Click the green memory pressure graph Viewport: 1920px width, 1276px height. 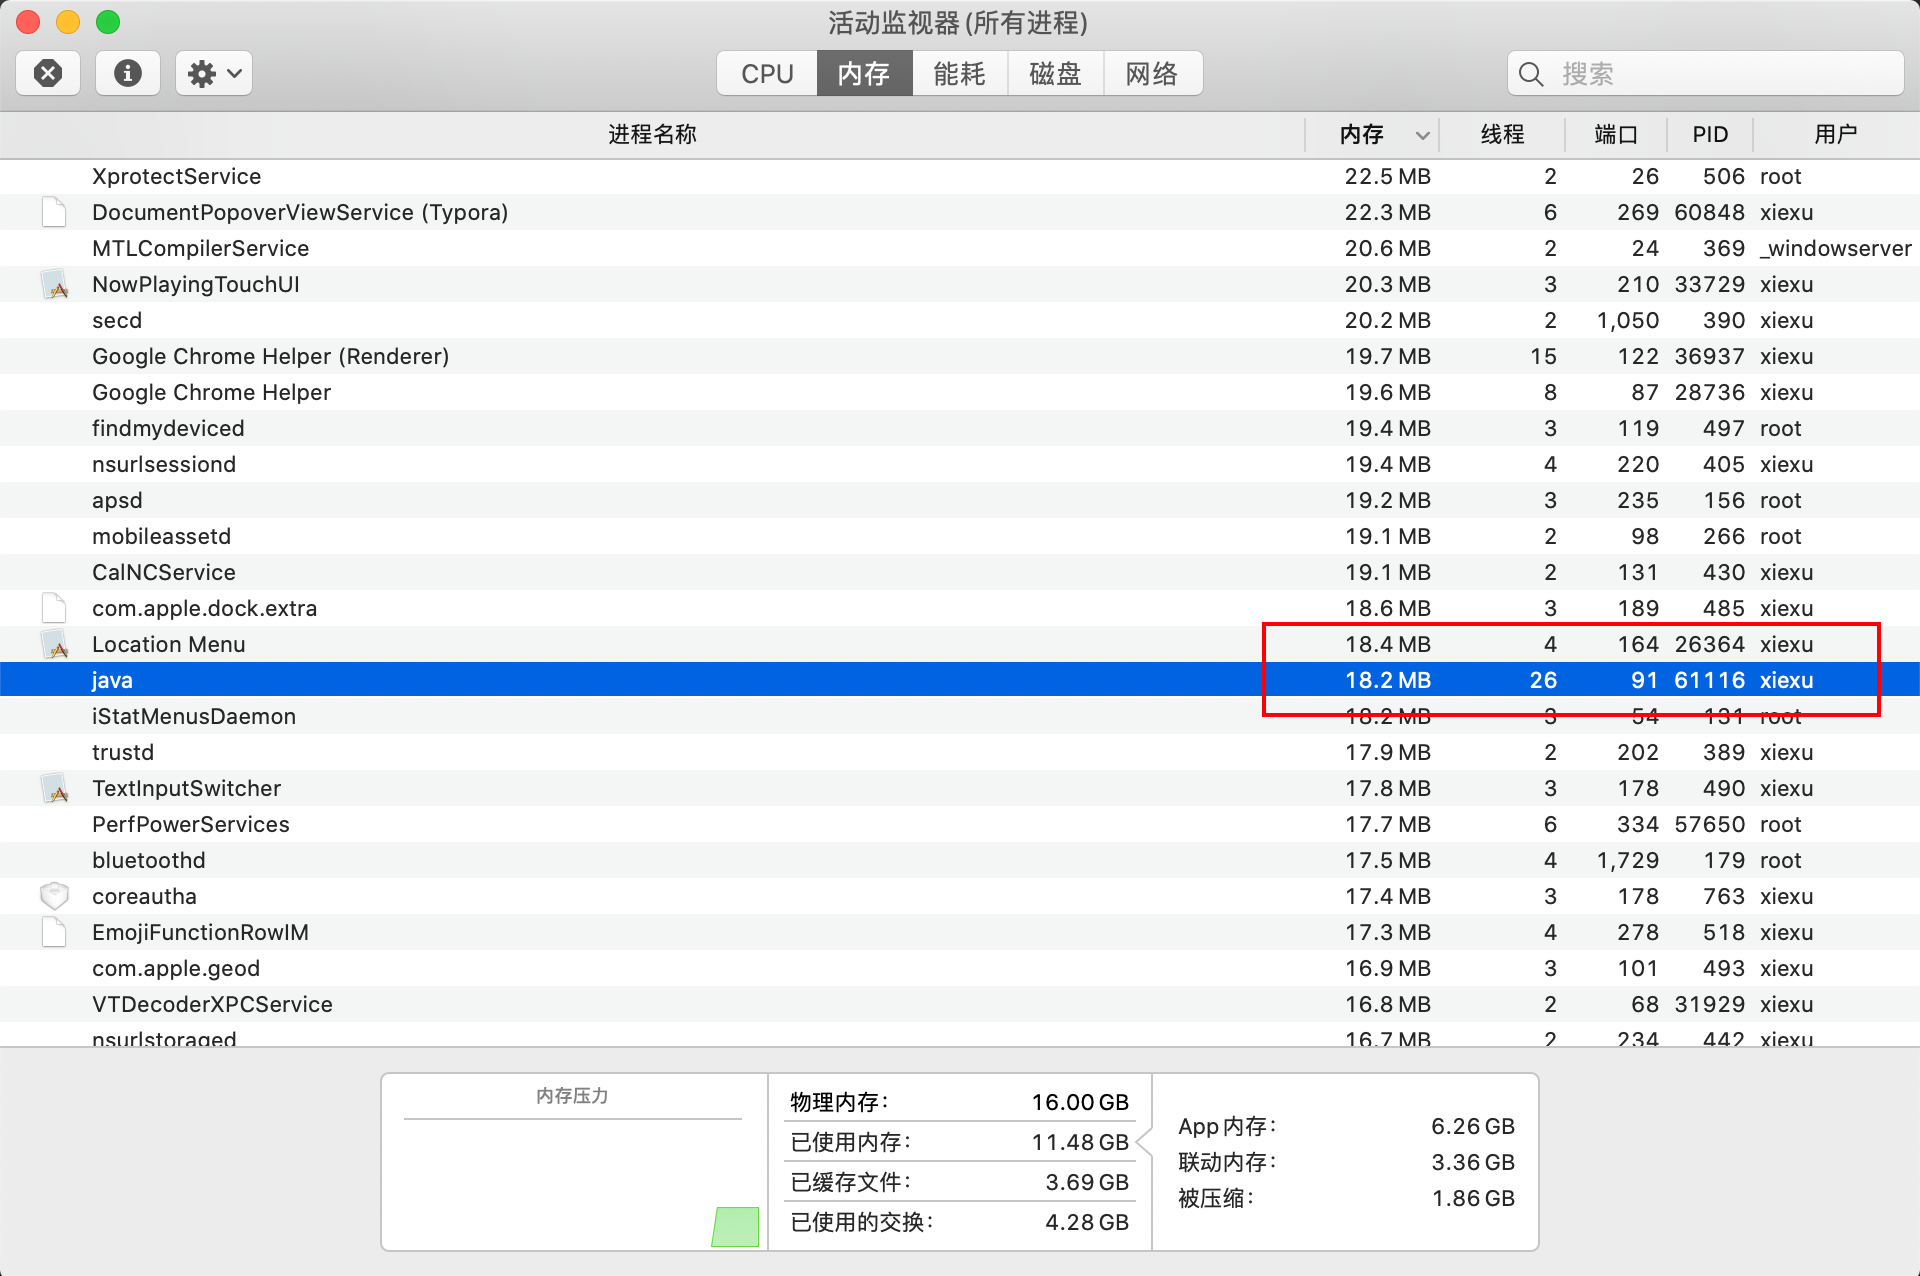735,1226
